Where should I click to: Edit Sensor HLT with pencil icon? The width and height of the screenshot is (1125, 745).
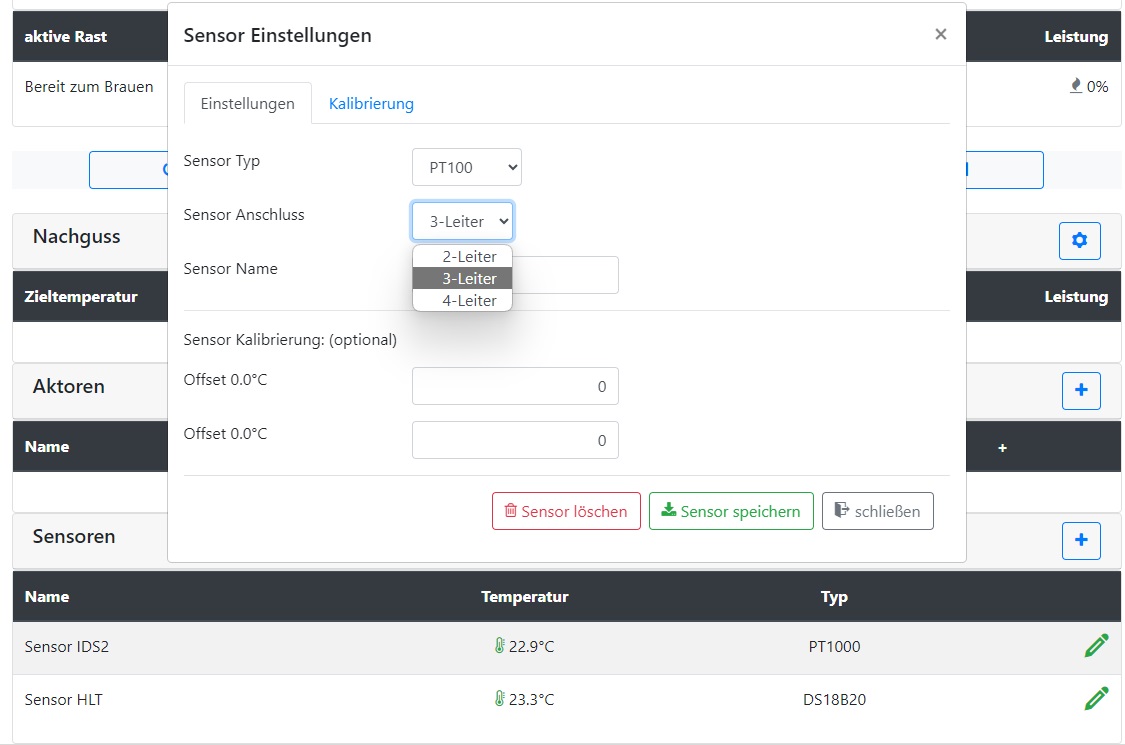coord(1096,699)
